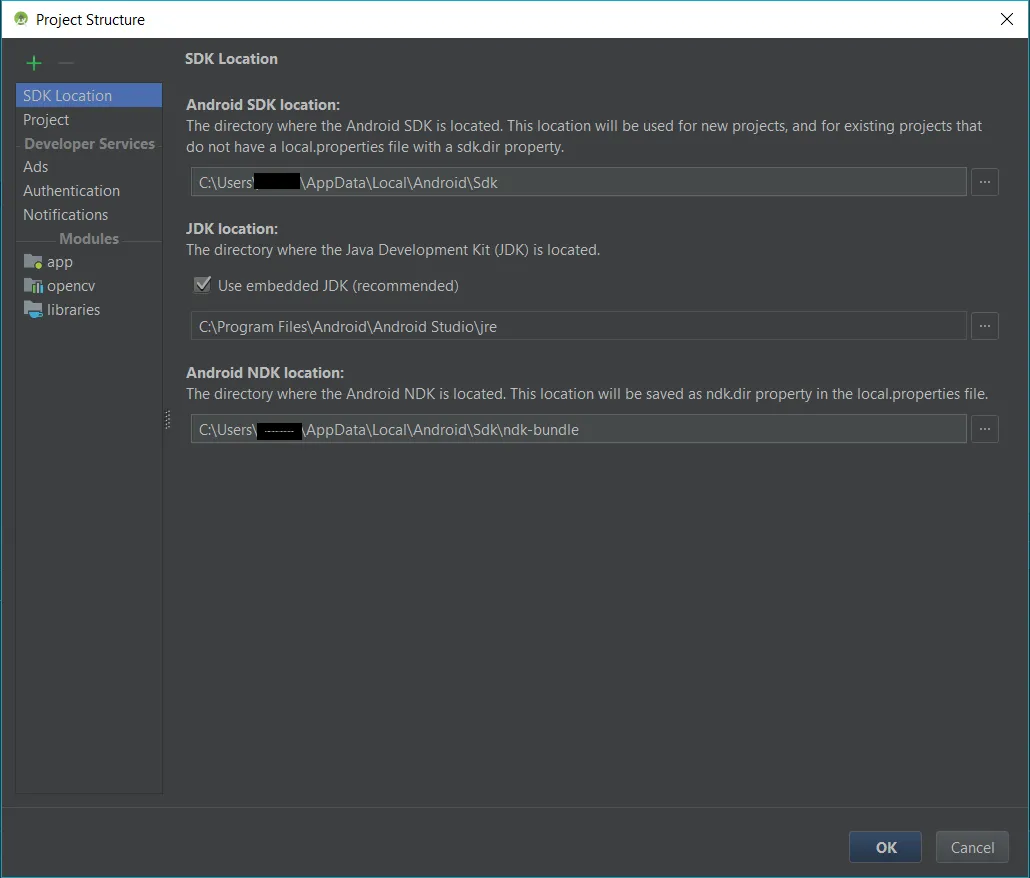Click the Cancel button
The height and width of the screenshot is (878, 1030).
pos(972,847)
